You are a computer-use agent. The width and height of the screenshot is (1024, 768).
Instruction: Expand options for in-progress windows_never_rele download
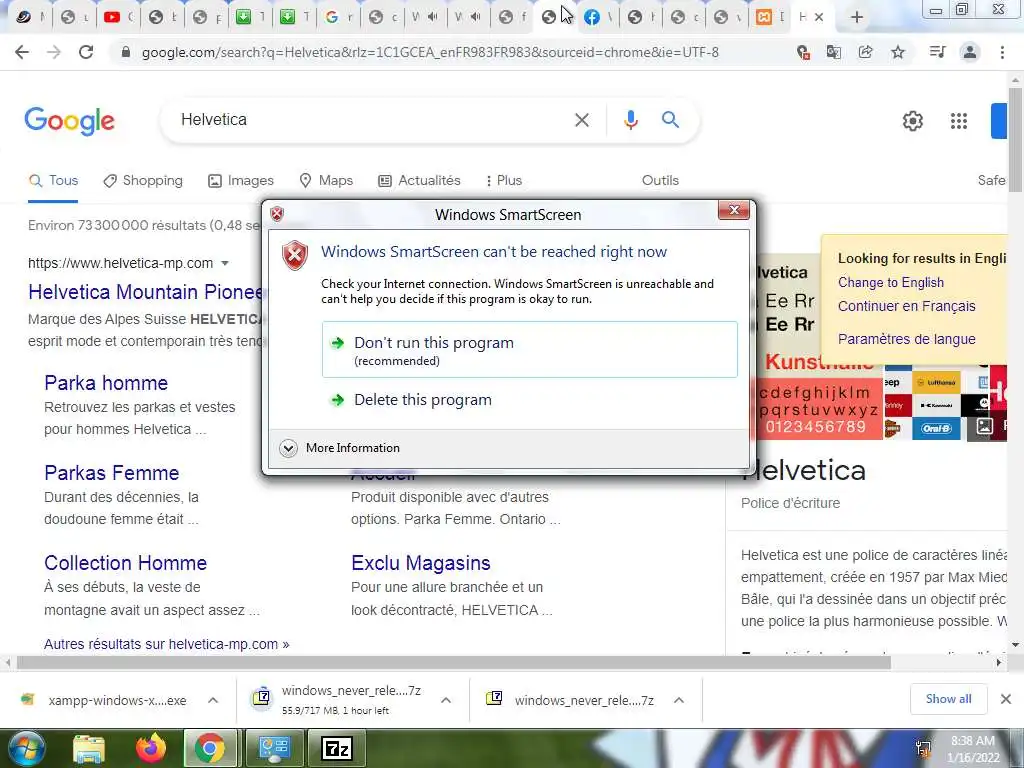pos(446,700)
